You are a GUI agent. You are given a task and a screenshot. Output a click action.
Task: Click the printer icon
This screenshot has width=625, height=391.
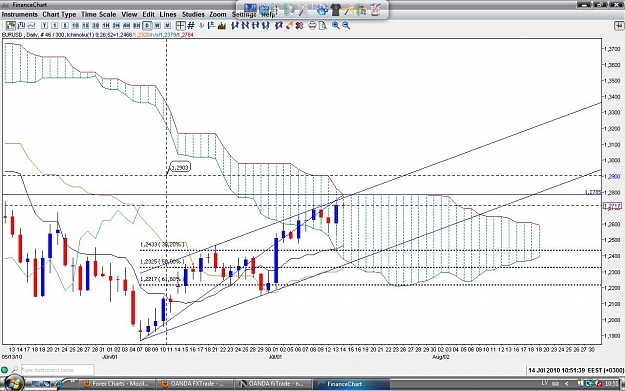[312, 26]
